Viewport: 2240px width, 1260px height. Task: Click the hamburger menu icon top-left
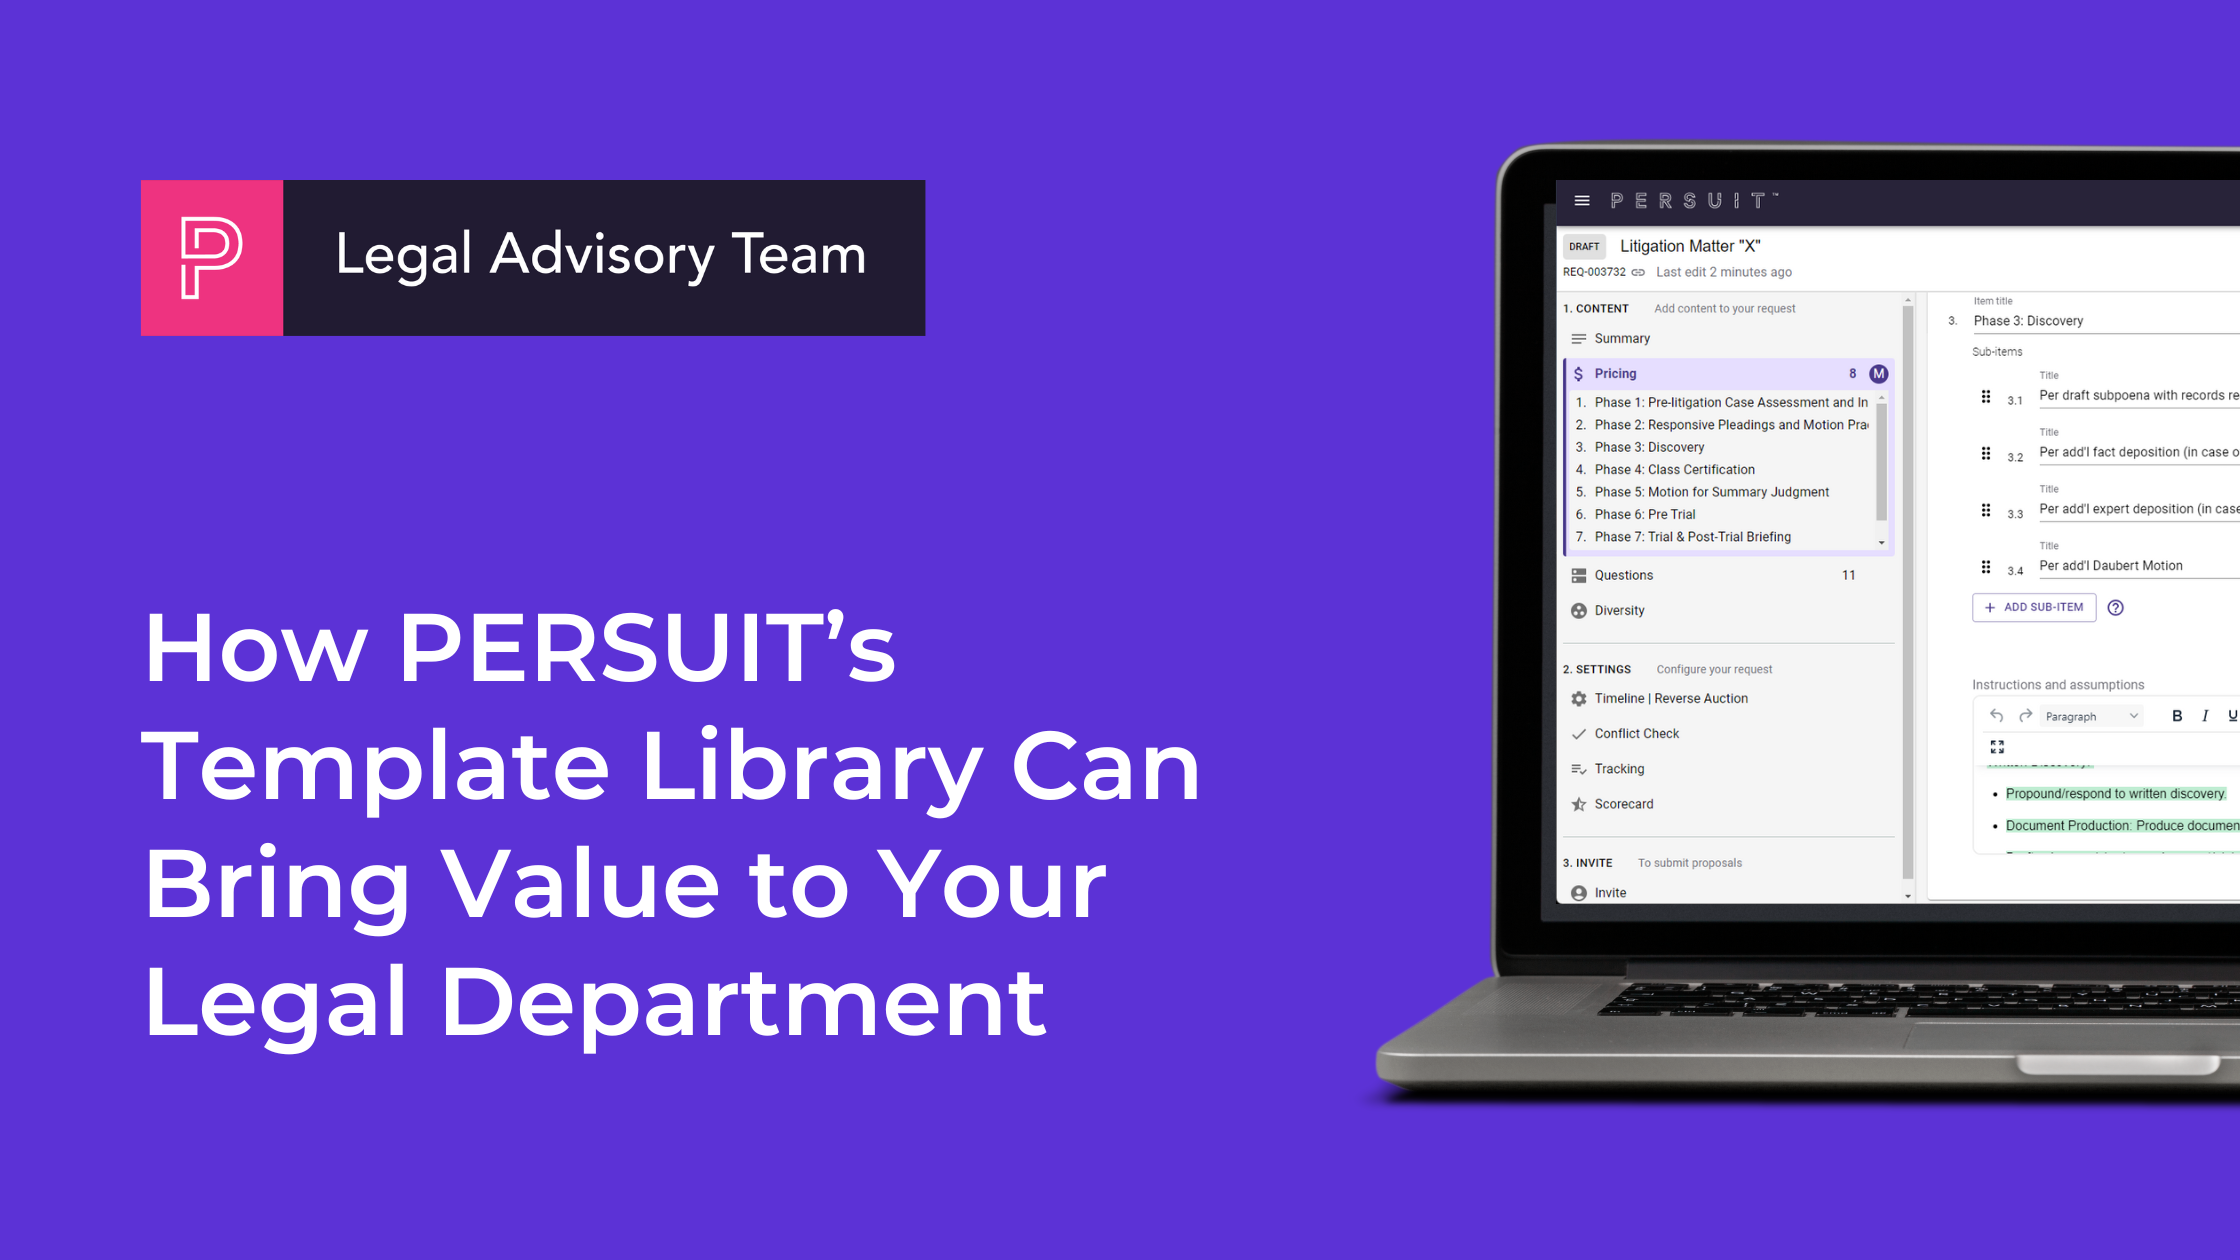[x=1582, y=200]
